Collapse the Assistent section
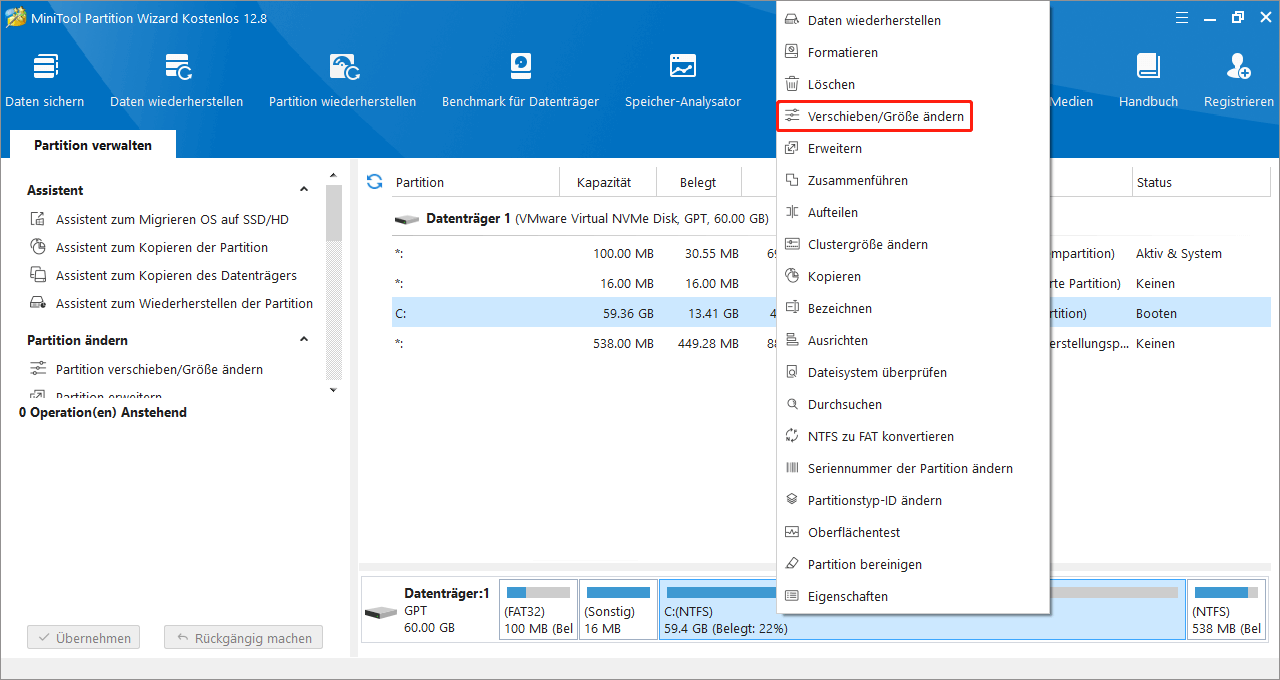The height and width of the screenshot is (680, 1280). [304, 190]
